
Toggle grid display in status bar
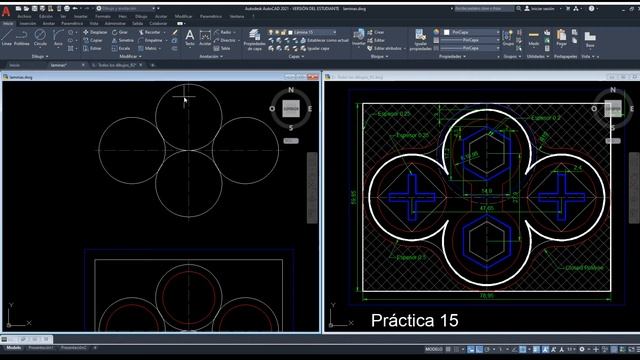coord(448,349)
